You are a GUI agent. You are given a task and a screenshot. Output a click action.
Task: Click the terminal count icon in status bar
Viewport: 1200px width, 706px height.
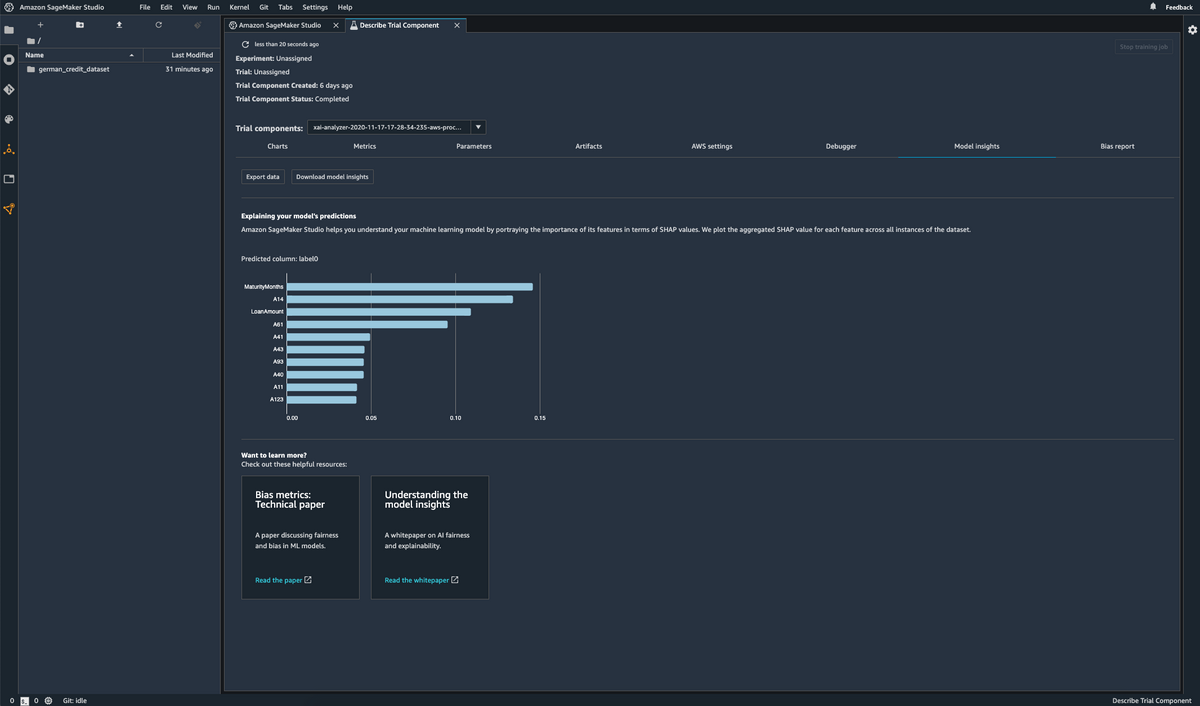[24, 700]
